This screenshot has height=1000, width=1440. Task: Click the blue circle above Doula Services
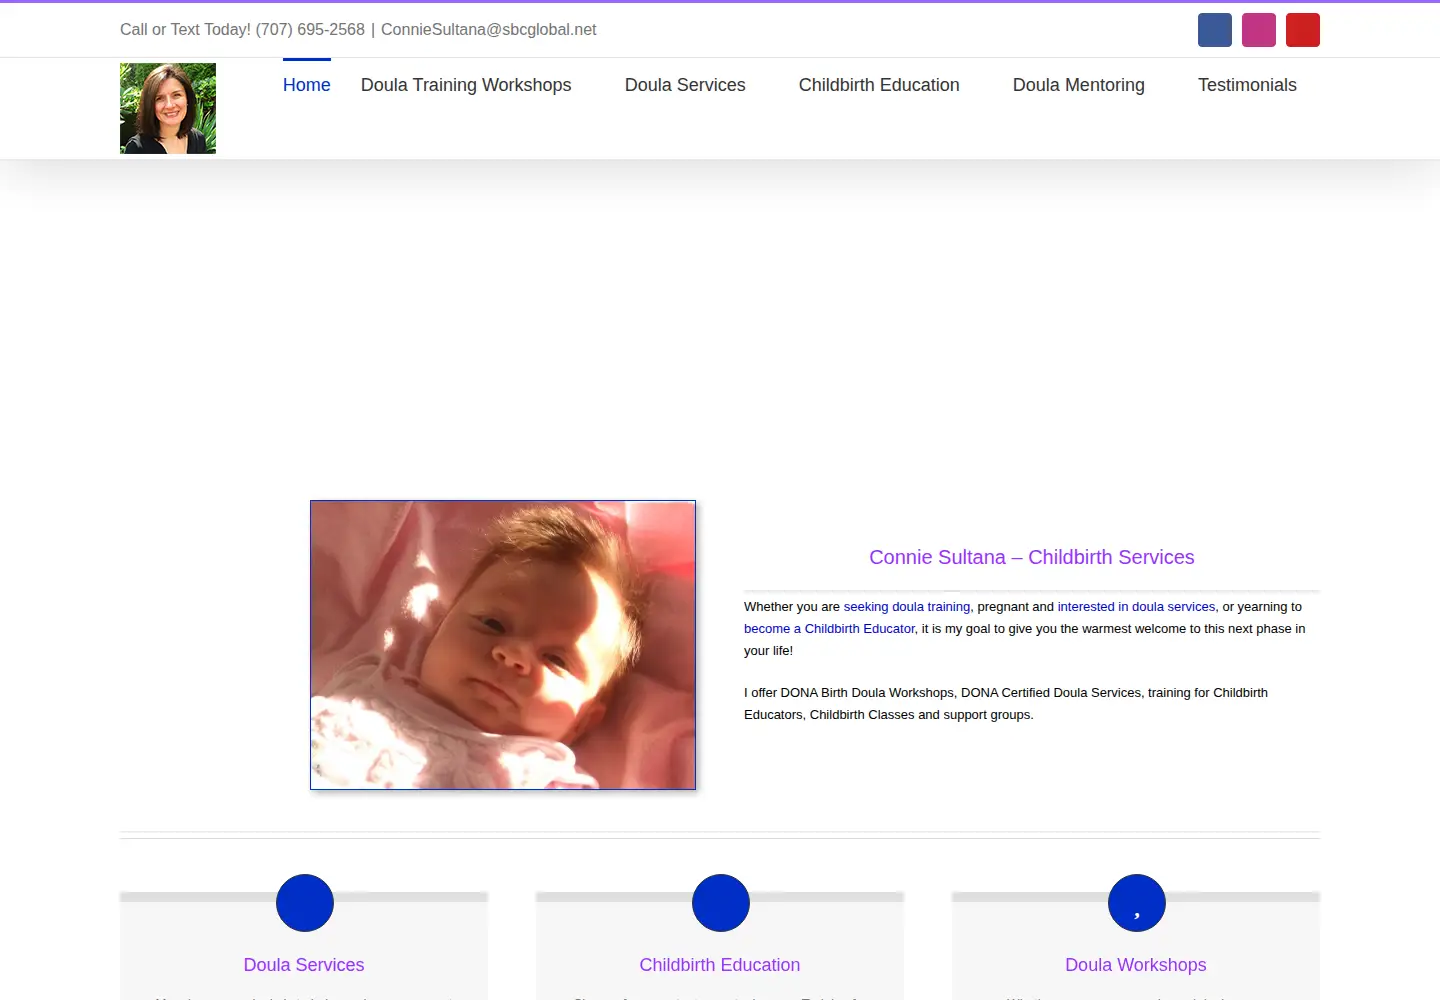pyautogui.click(x=305, y=903)
